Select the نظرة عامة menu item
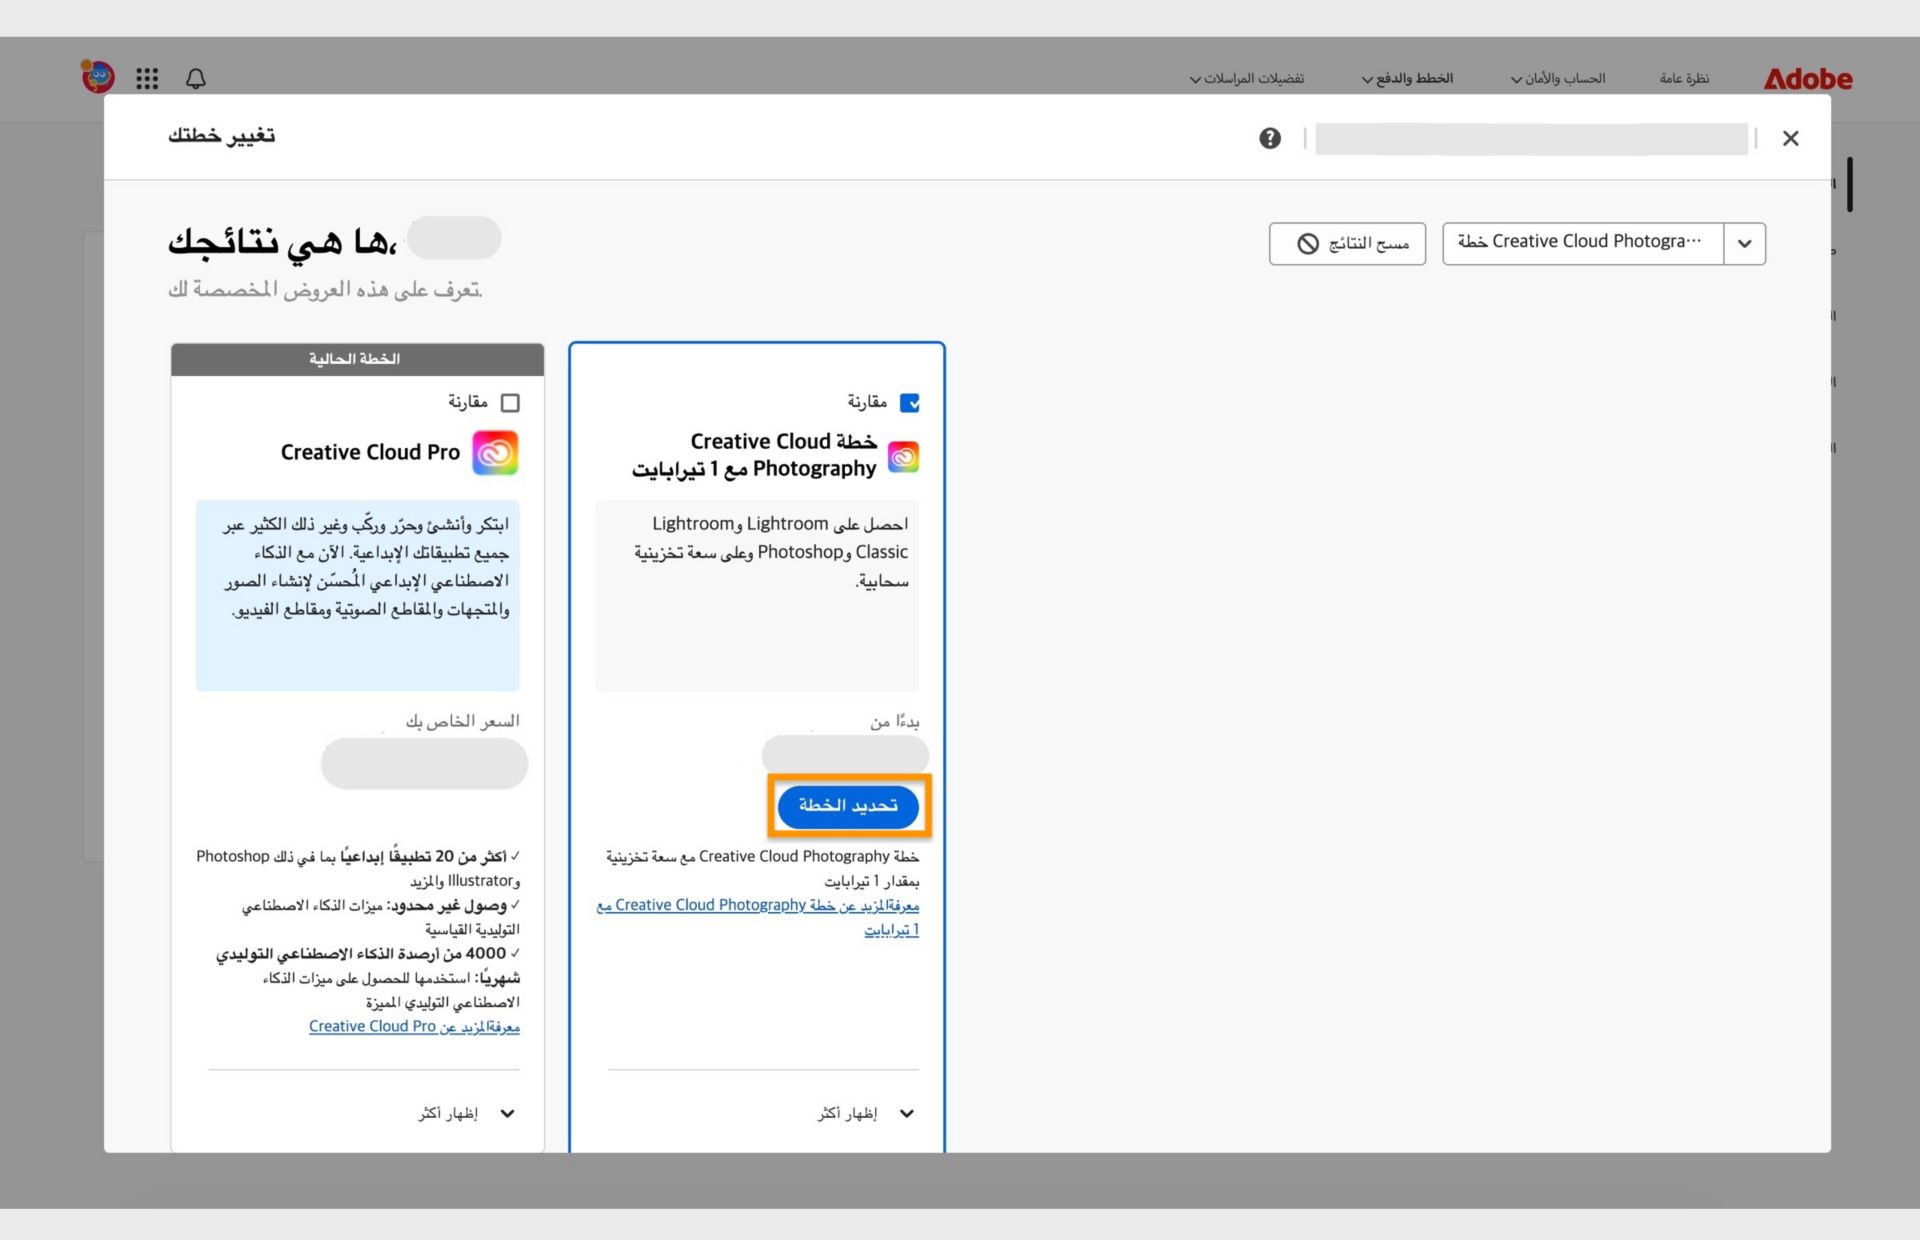The image size is (1920, 1240). click(x=1685, y=78)
